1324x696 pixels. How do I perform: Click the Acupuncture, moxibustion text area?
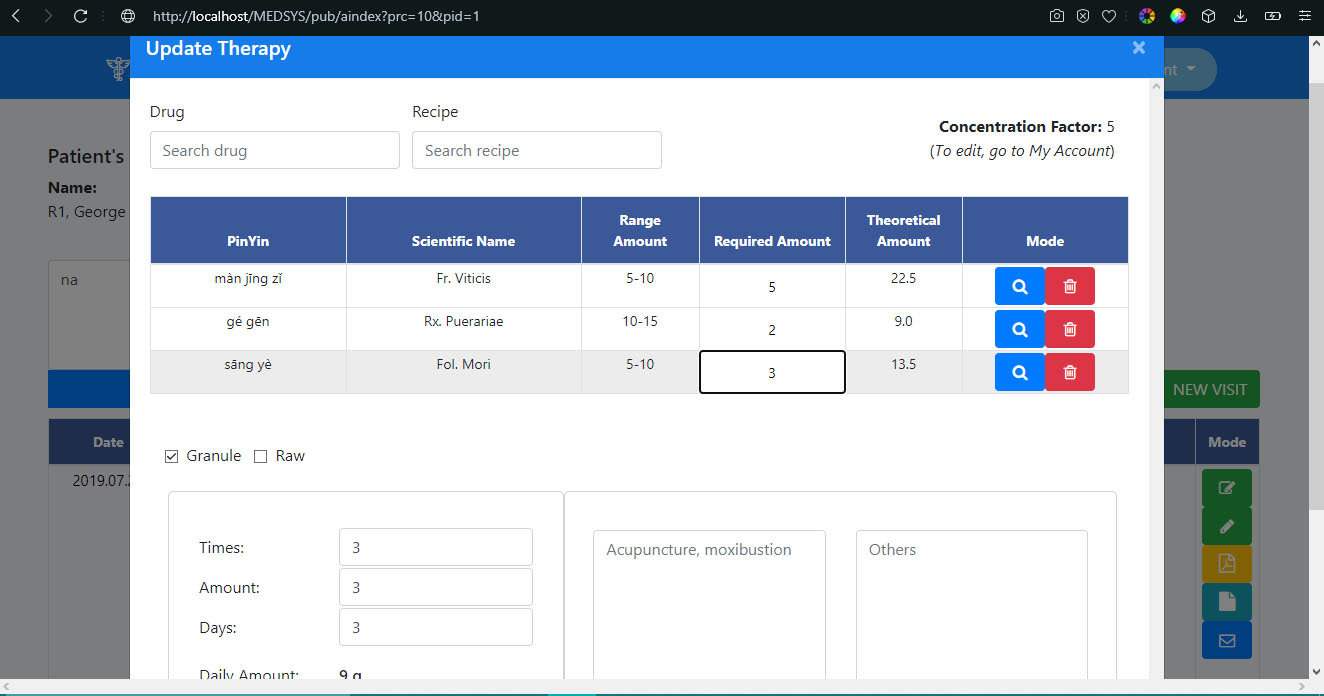click(x=708, y=600)
